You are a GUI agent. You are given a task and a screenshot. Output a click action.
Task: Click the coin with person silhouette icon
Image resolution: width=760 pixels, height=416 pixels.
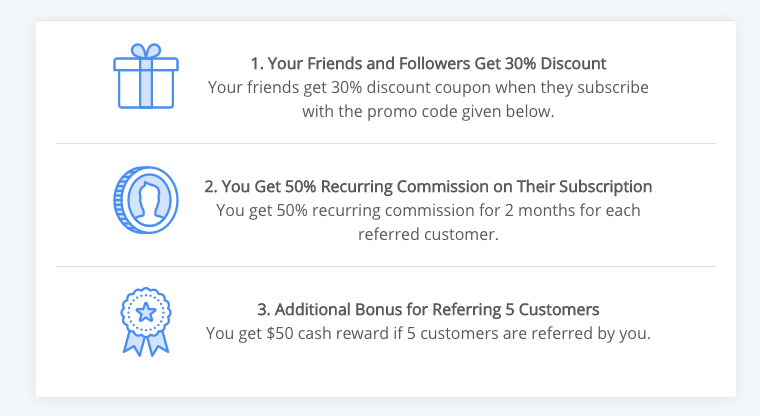click(145, 198)
